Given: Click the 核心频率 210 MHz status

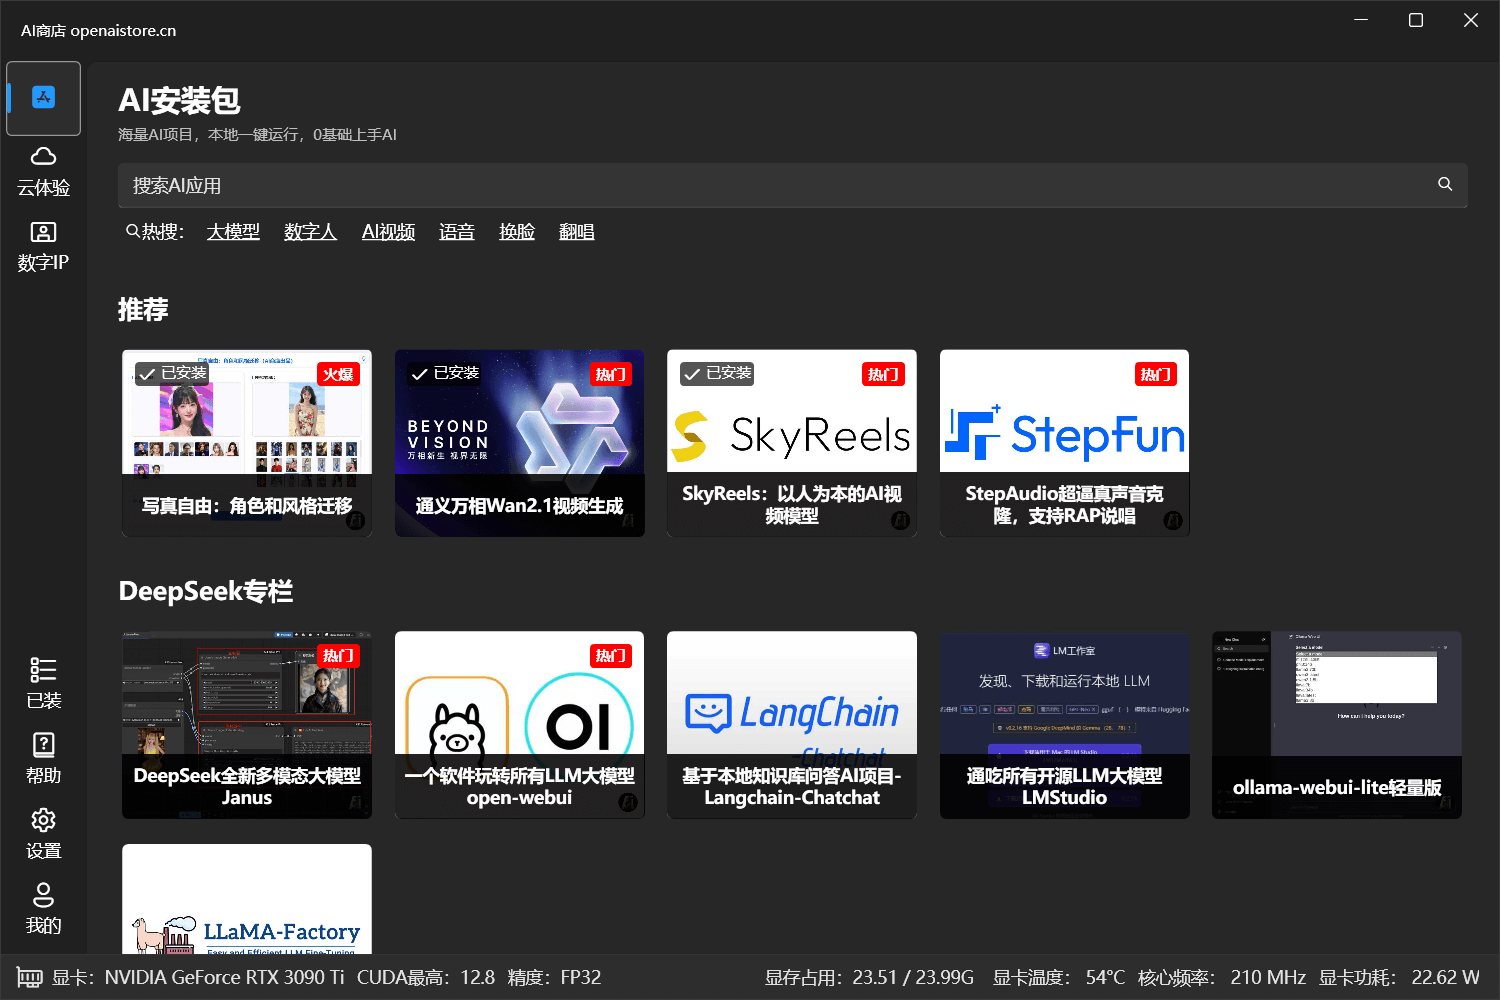Looking at the screenshot, I should click(x=1222, y=977).
